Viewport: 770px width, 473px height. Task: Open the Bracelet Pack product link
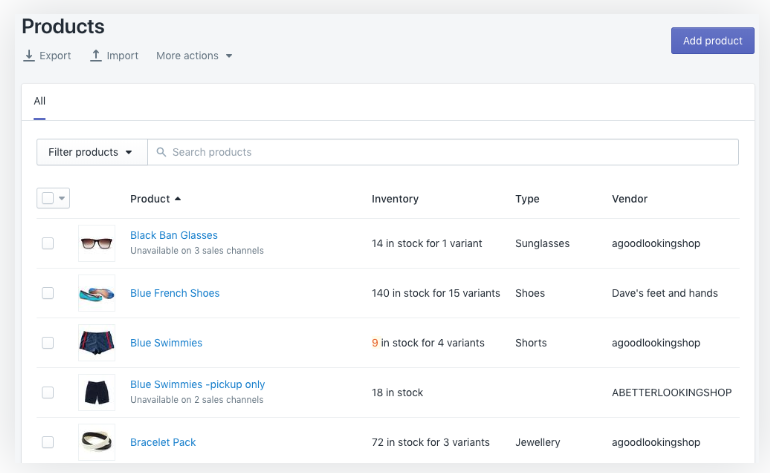pyautogui.click(x=163, y=442)
